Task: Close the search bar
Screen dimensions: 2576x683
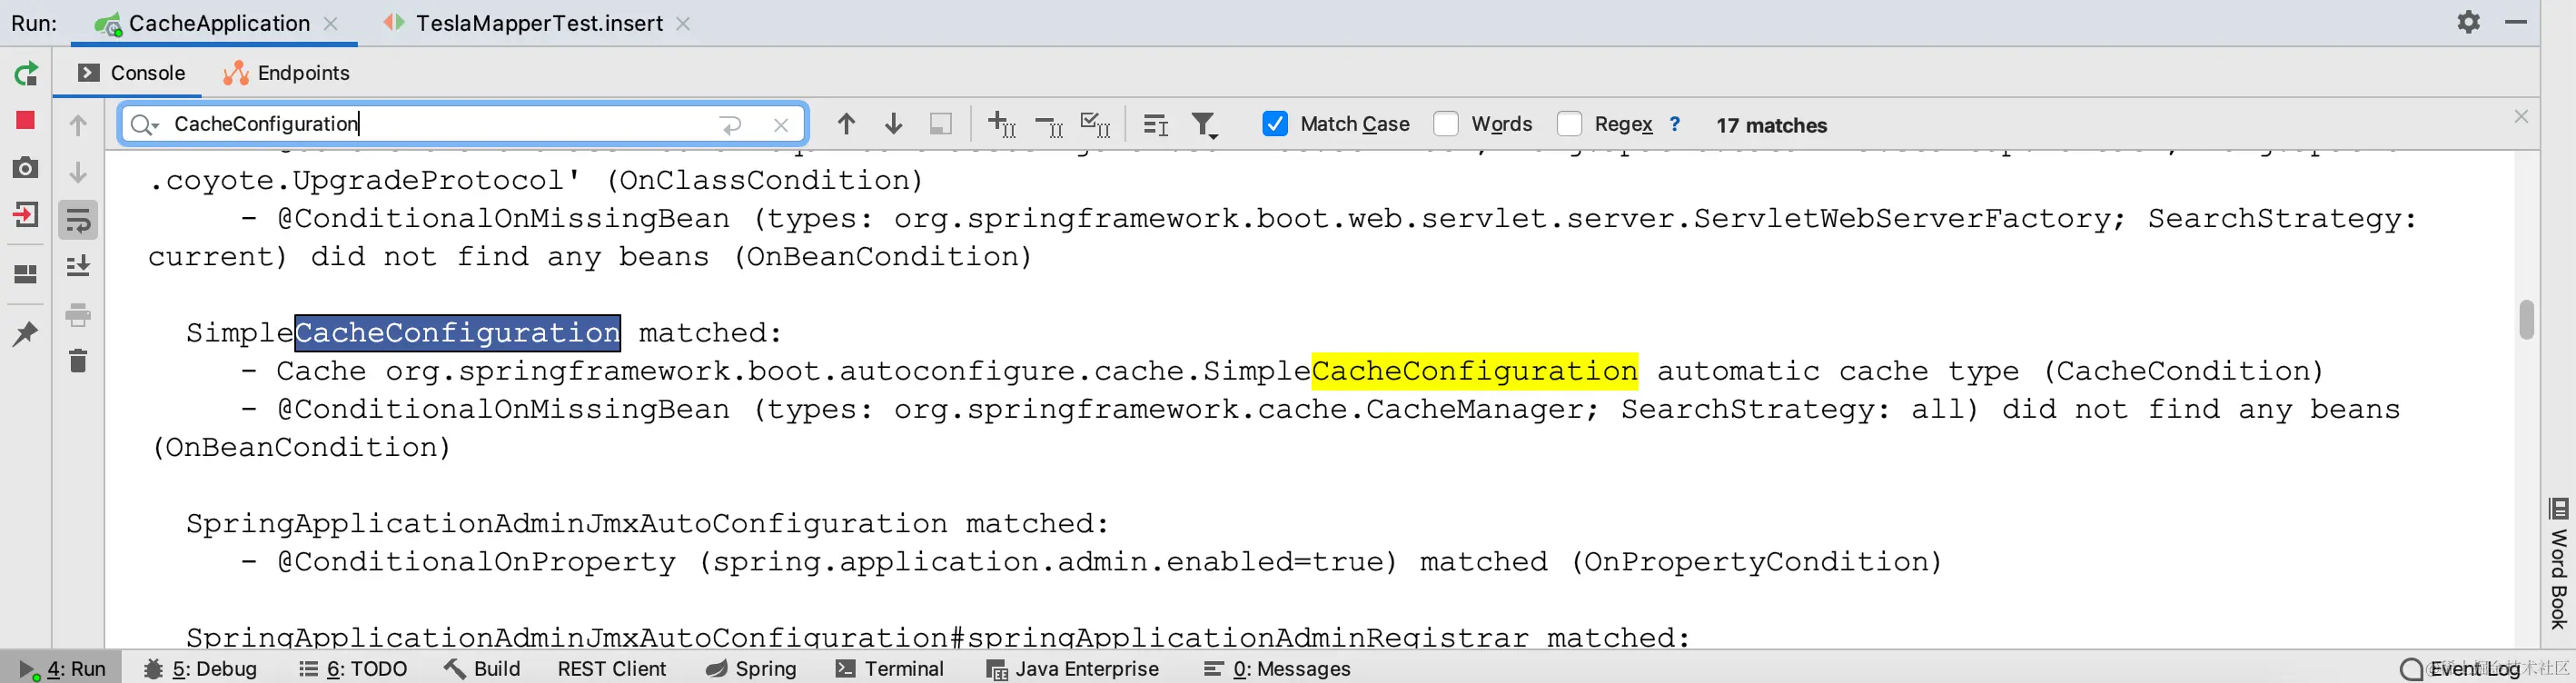Action: [x=2521, y=117]
